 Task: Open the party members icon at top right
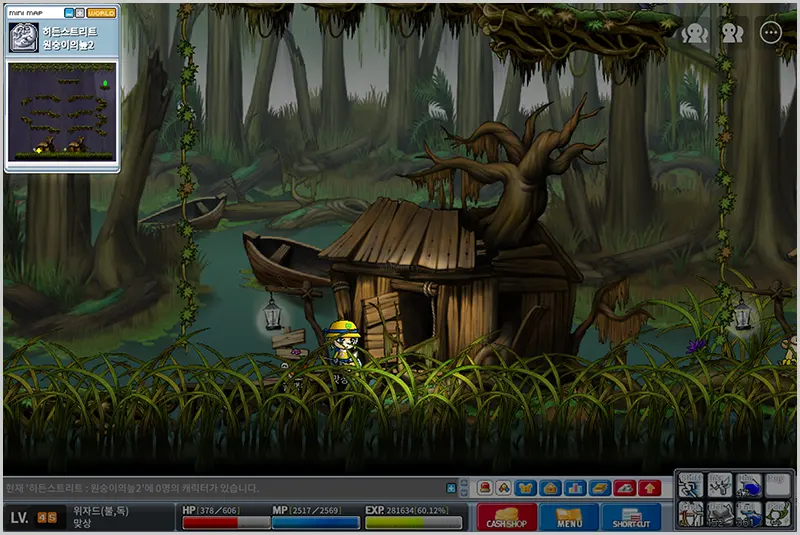click(694, 34)
